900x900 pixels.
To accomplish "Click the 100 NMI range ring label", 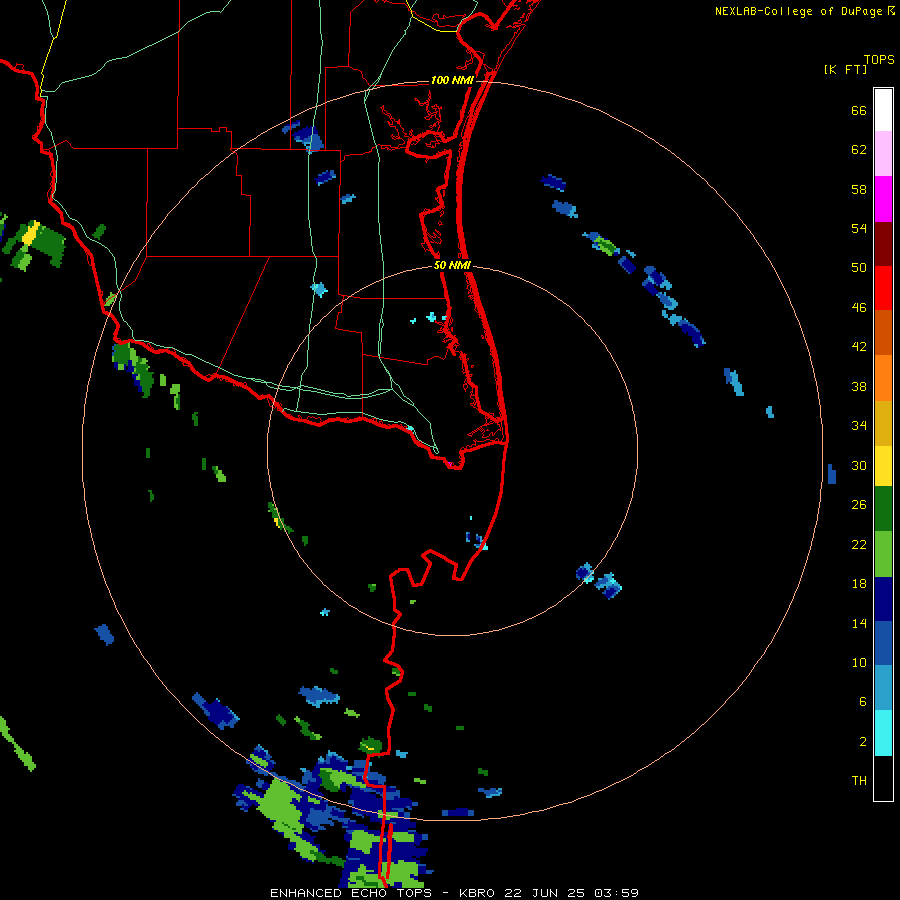I will 452,80.
